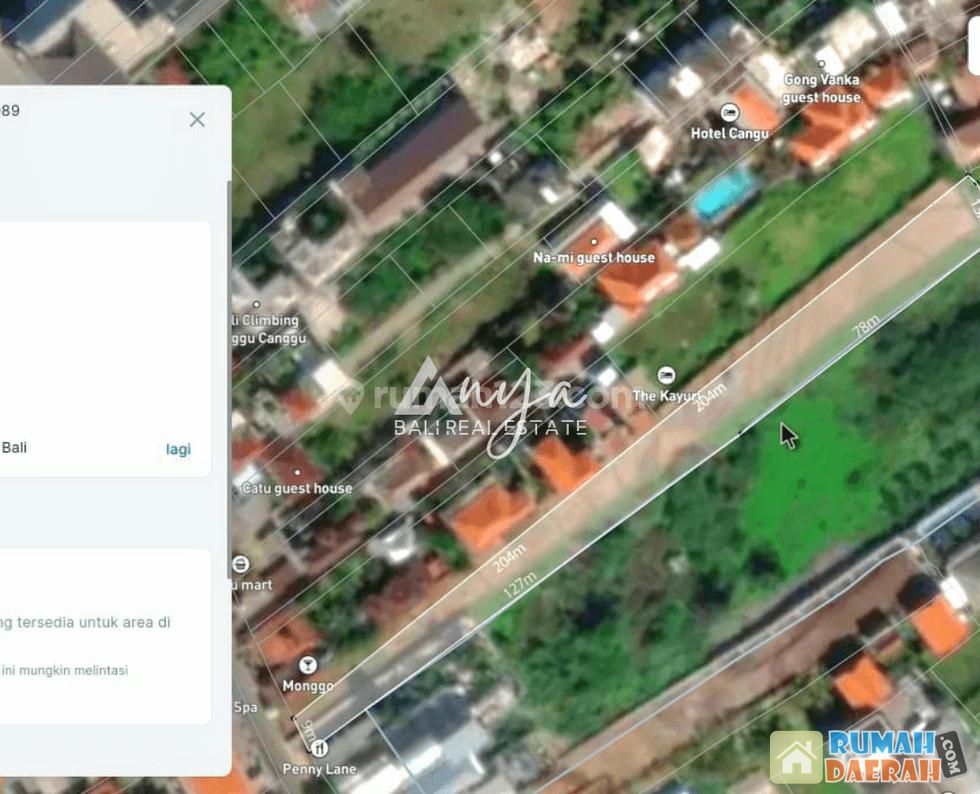Close the side info panel
Image resolution: width=980 pixels, height=794 pixels.
pos(197,120)
